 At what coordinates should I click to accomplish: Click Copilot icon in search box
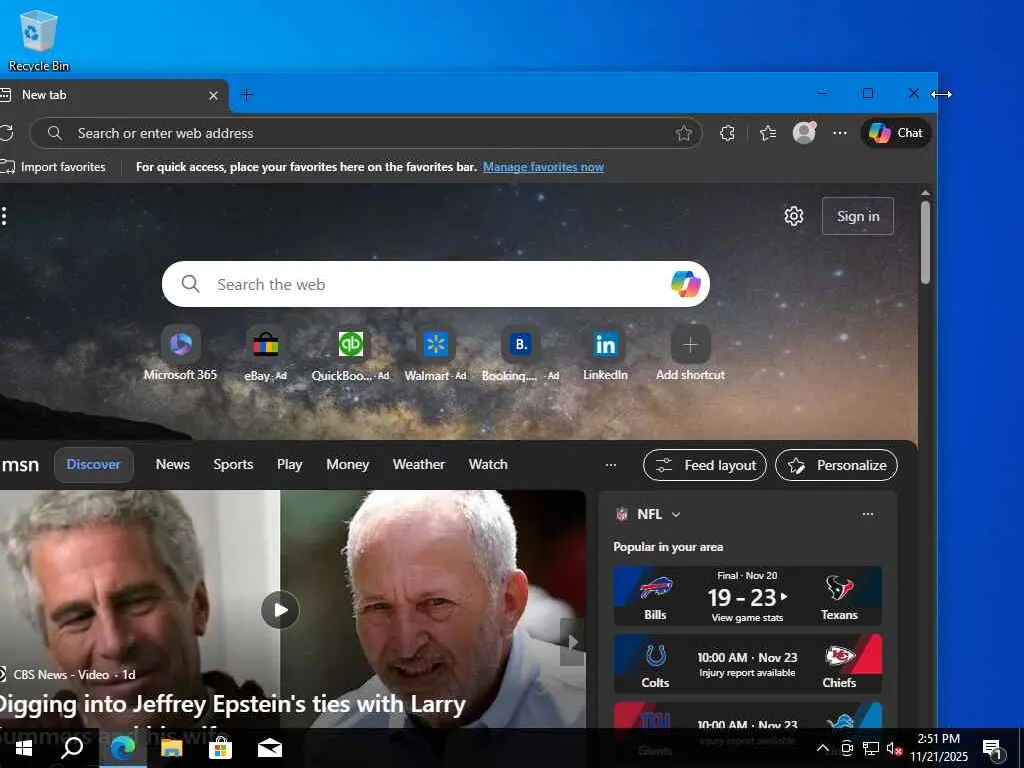click(x=685, y=284)
